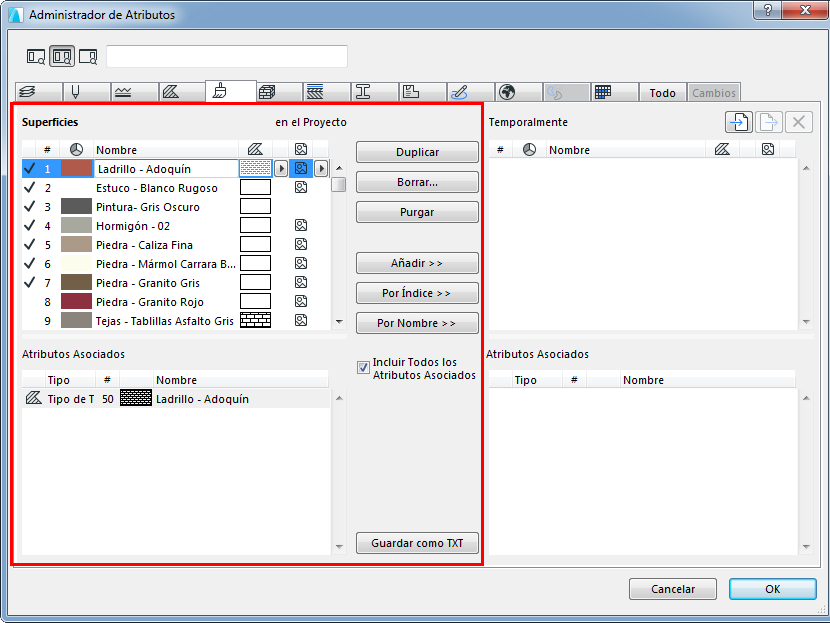The image size is (830, 623).
Task: Click texture icon in Piedra - Mármol Carrara row
Action: click(x=301, y=264)
